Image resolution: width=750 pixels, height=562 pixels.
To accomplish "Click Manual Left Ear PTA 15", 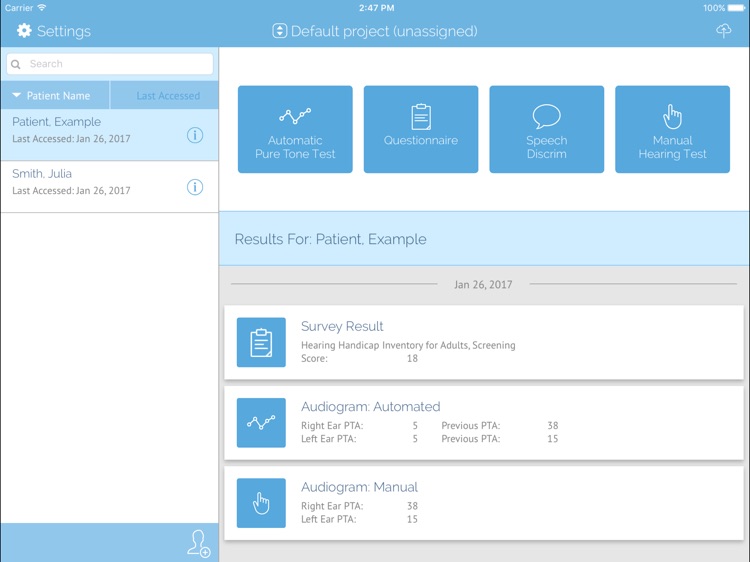I will 412,519.
